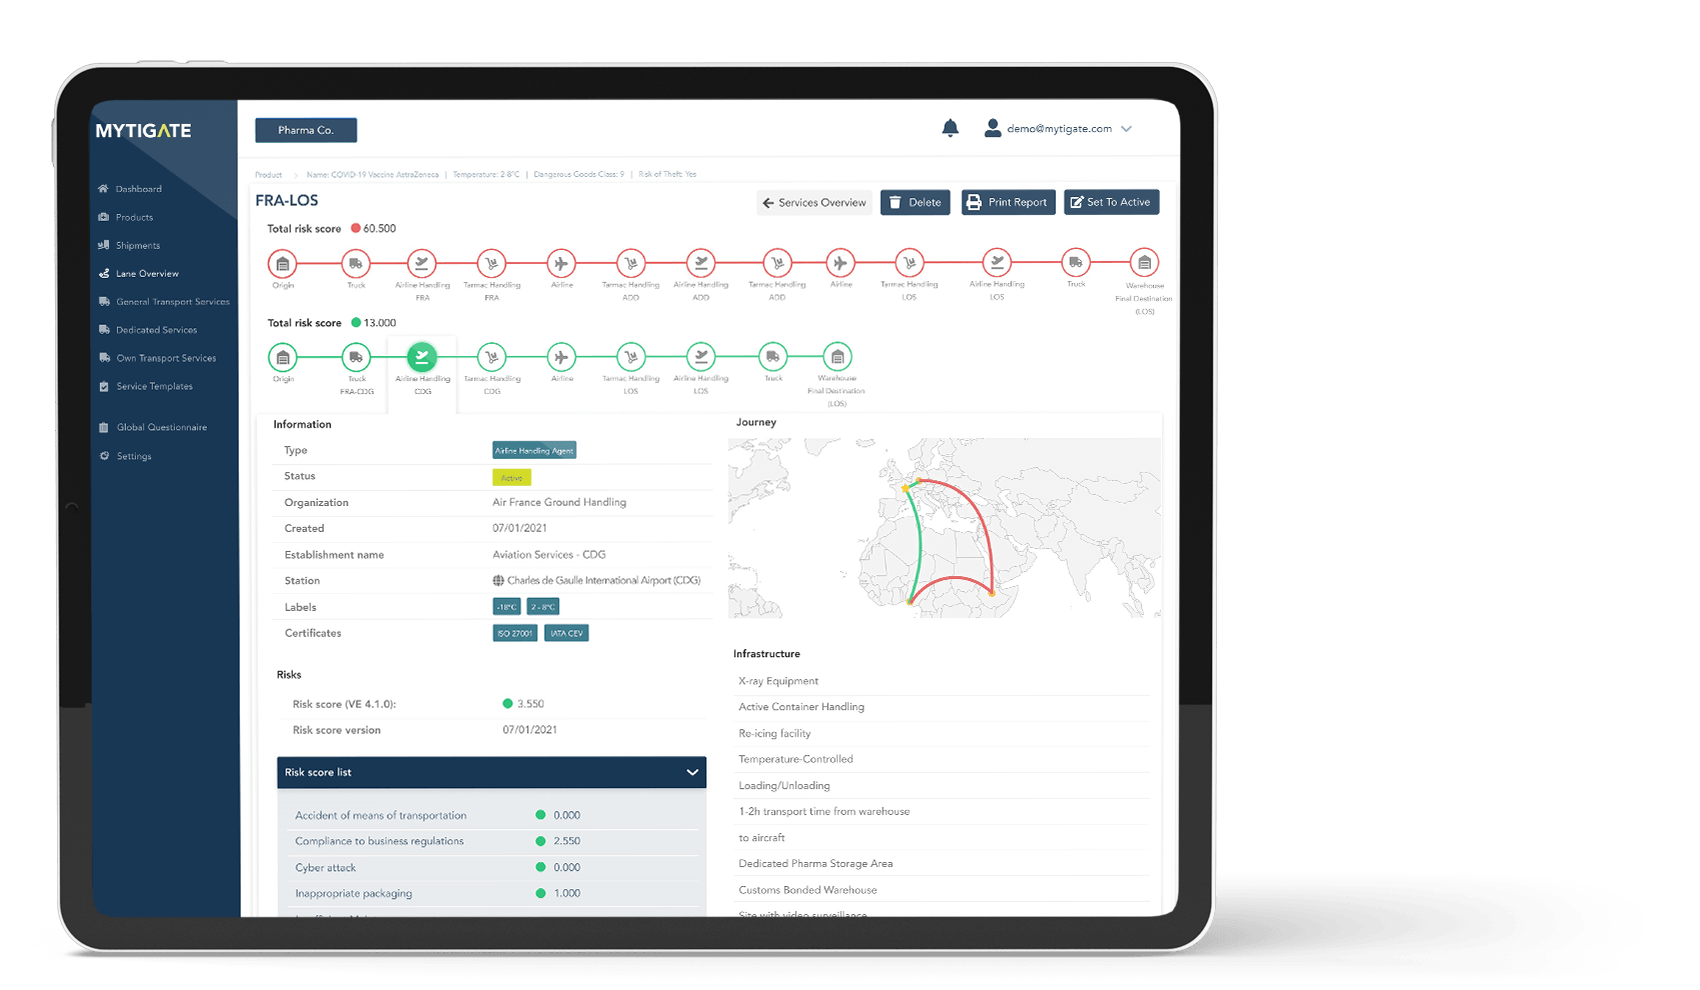1700x990 pixels.
Task: Click the user avatar icon
Action: tap(992, 128)
